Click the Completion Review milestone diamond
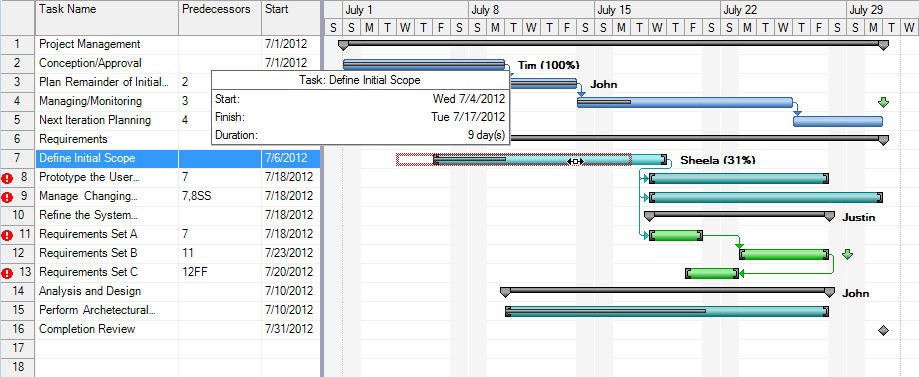 [883, 331]
